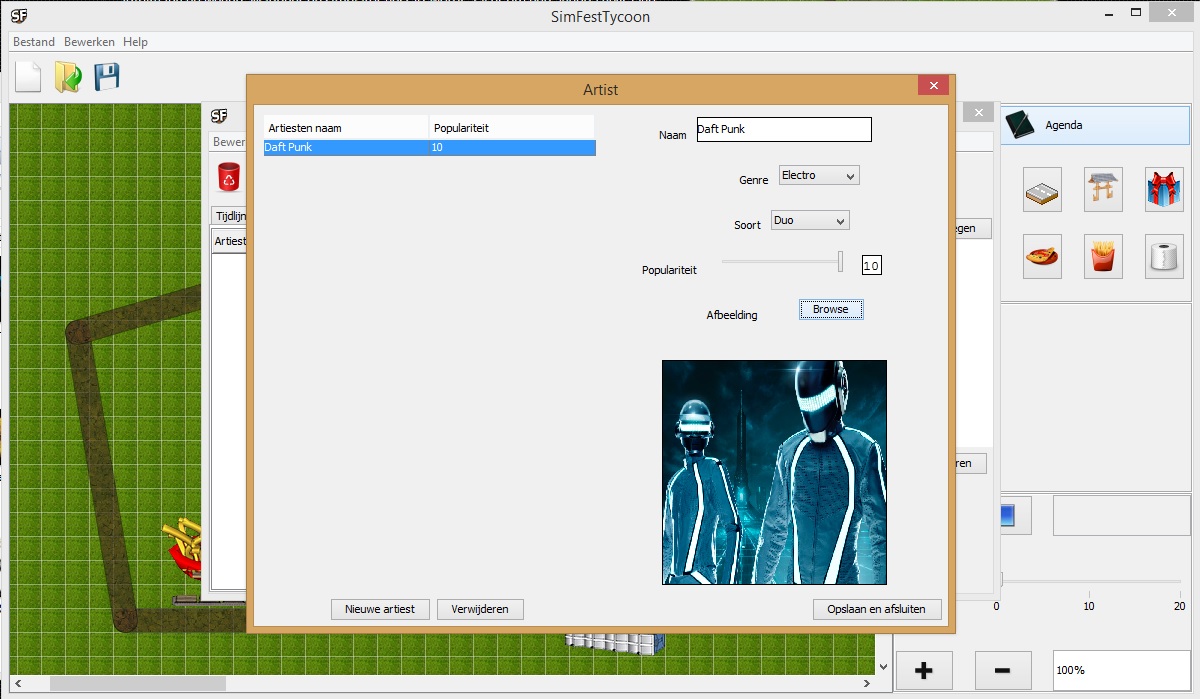This screenshot has width=1200, height=699.
Task: Click the new file icon in the toolbar
Action: 28,77
